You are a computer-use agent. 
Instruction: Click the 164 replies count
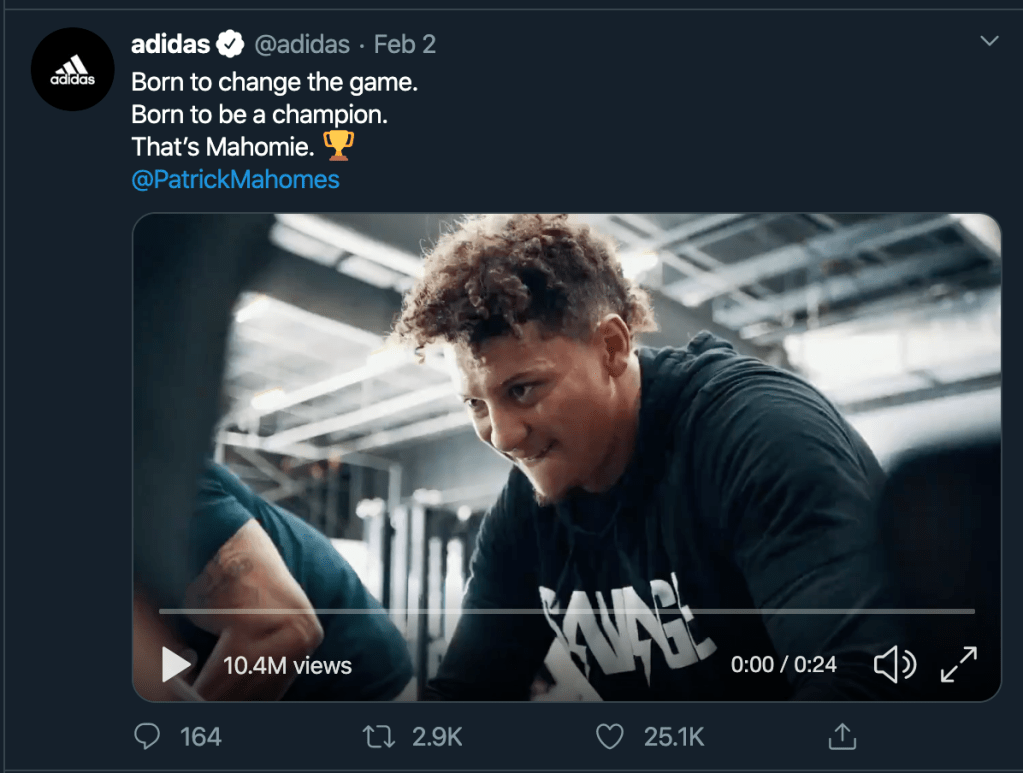(x=200, y=737)
